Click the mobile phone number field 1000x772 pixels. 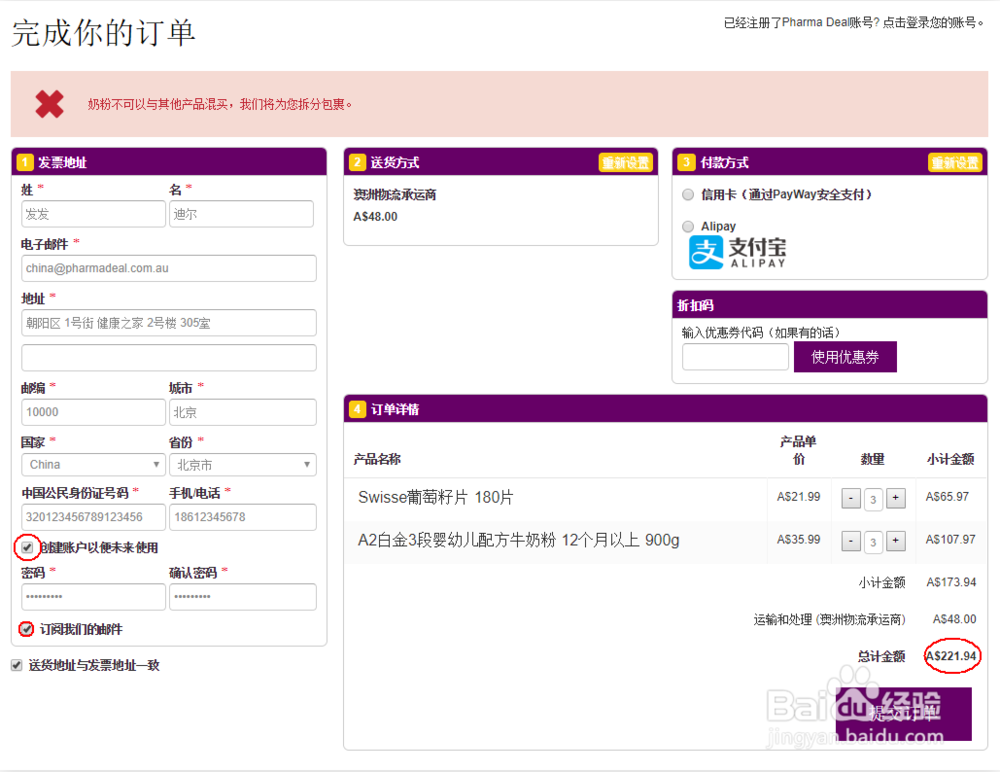click(242, 517)
